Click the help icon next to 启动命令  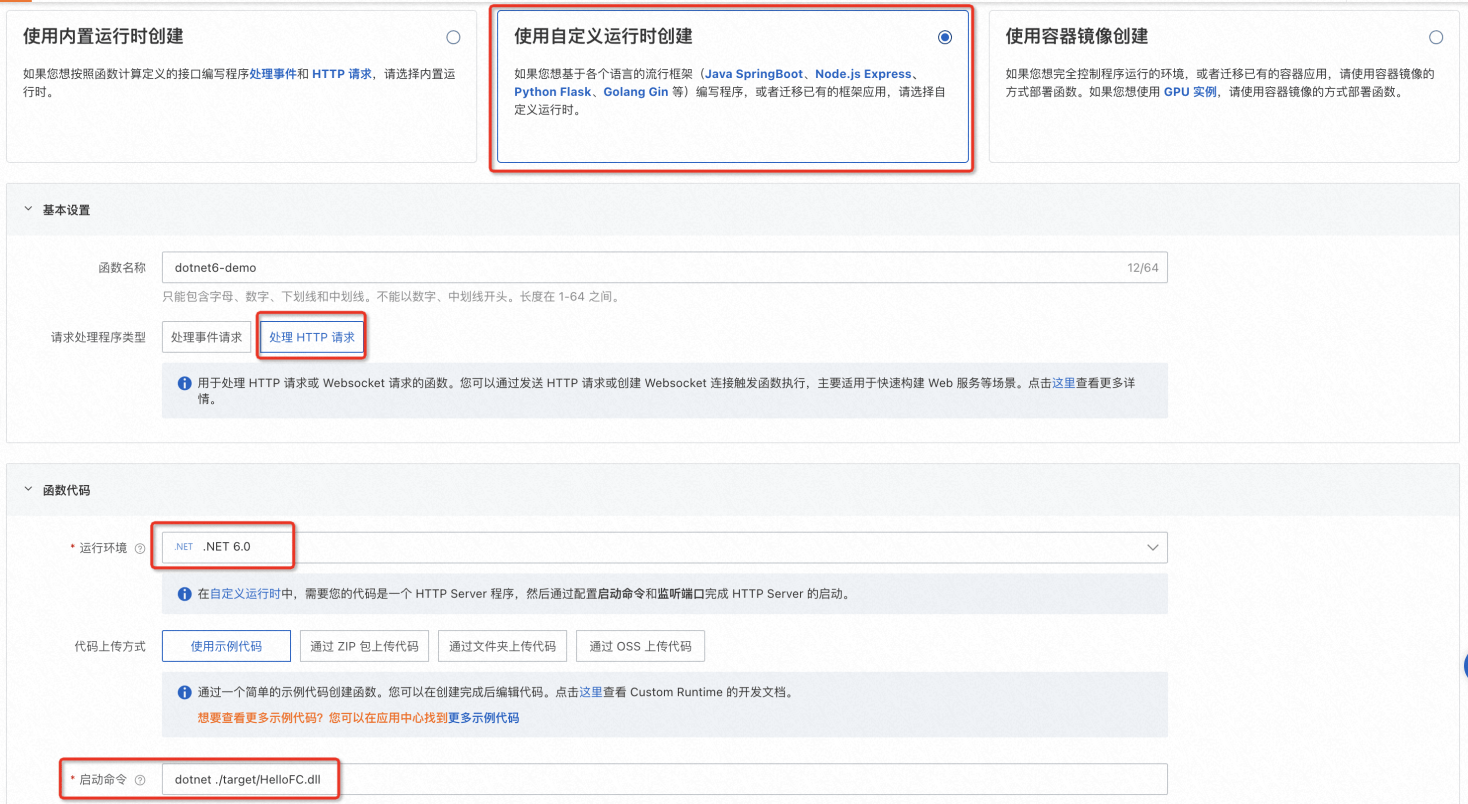click(140, 780)
